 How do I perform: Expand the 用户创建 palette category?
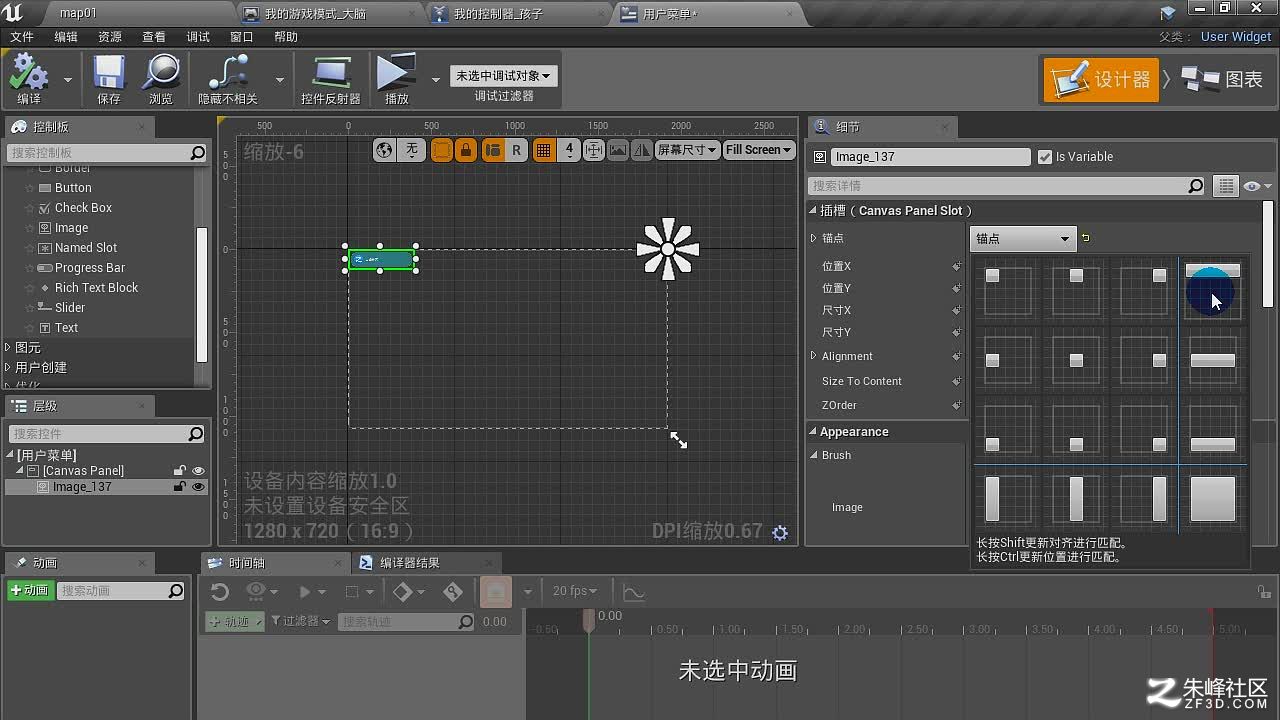8,368
